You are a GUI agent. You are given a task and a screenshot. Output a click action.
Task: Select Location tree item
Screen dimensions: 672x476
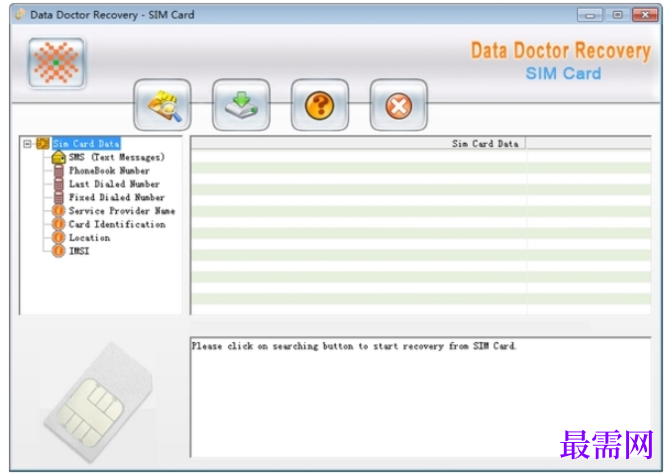[90, 237]
